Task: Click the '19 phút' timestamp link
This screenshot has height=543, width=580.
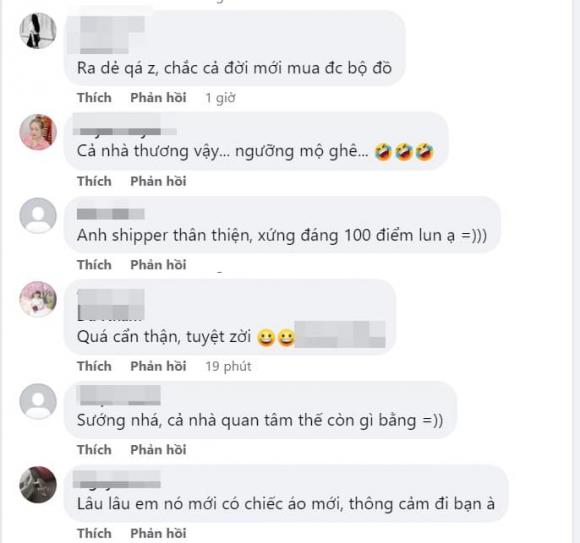Action: pos(228,367)
